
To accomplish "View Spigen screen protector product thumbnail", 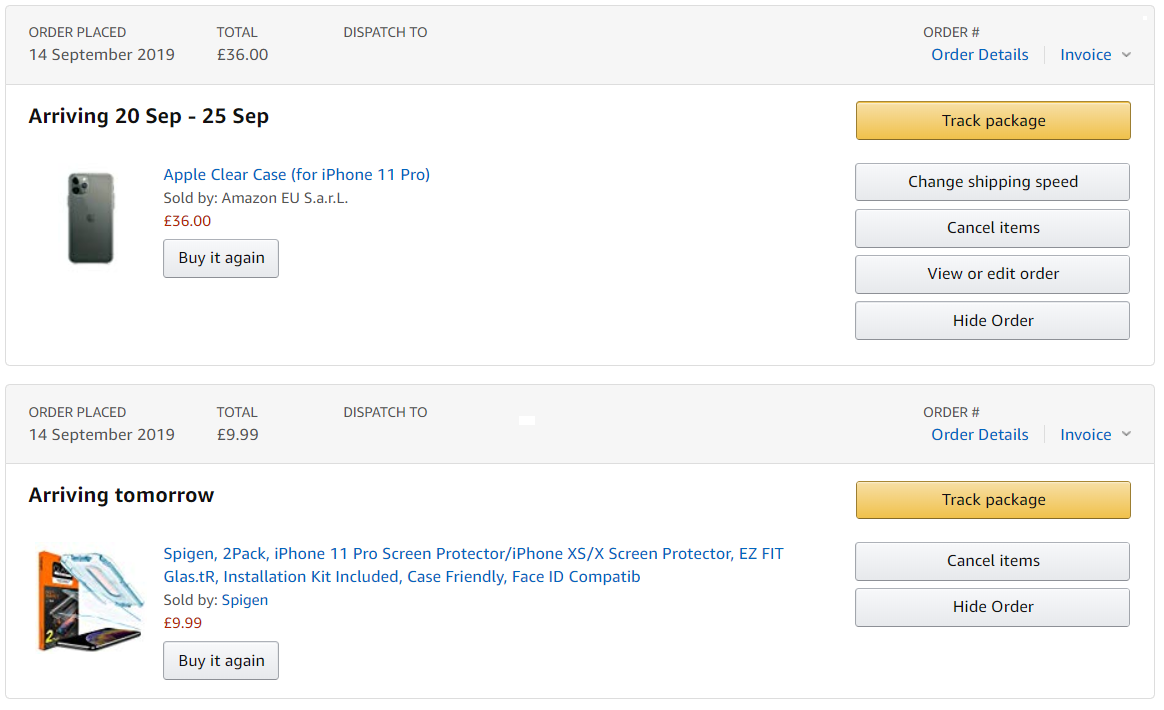I will click(91, 601).
